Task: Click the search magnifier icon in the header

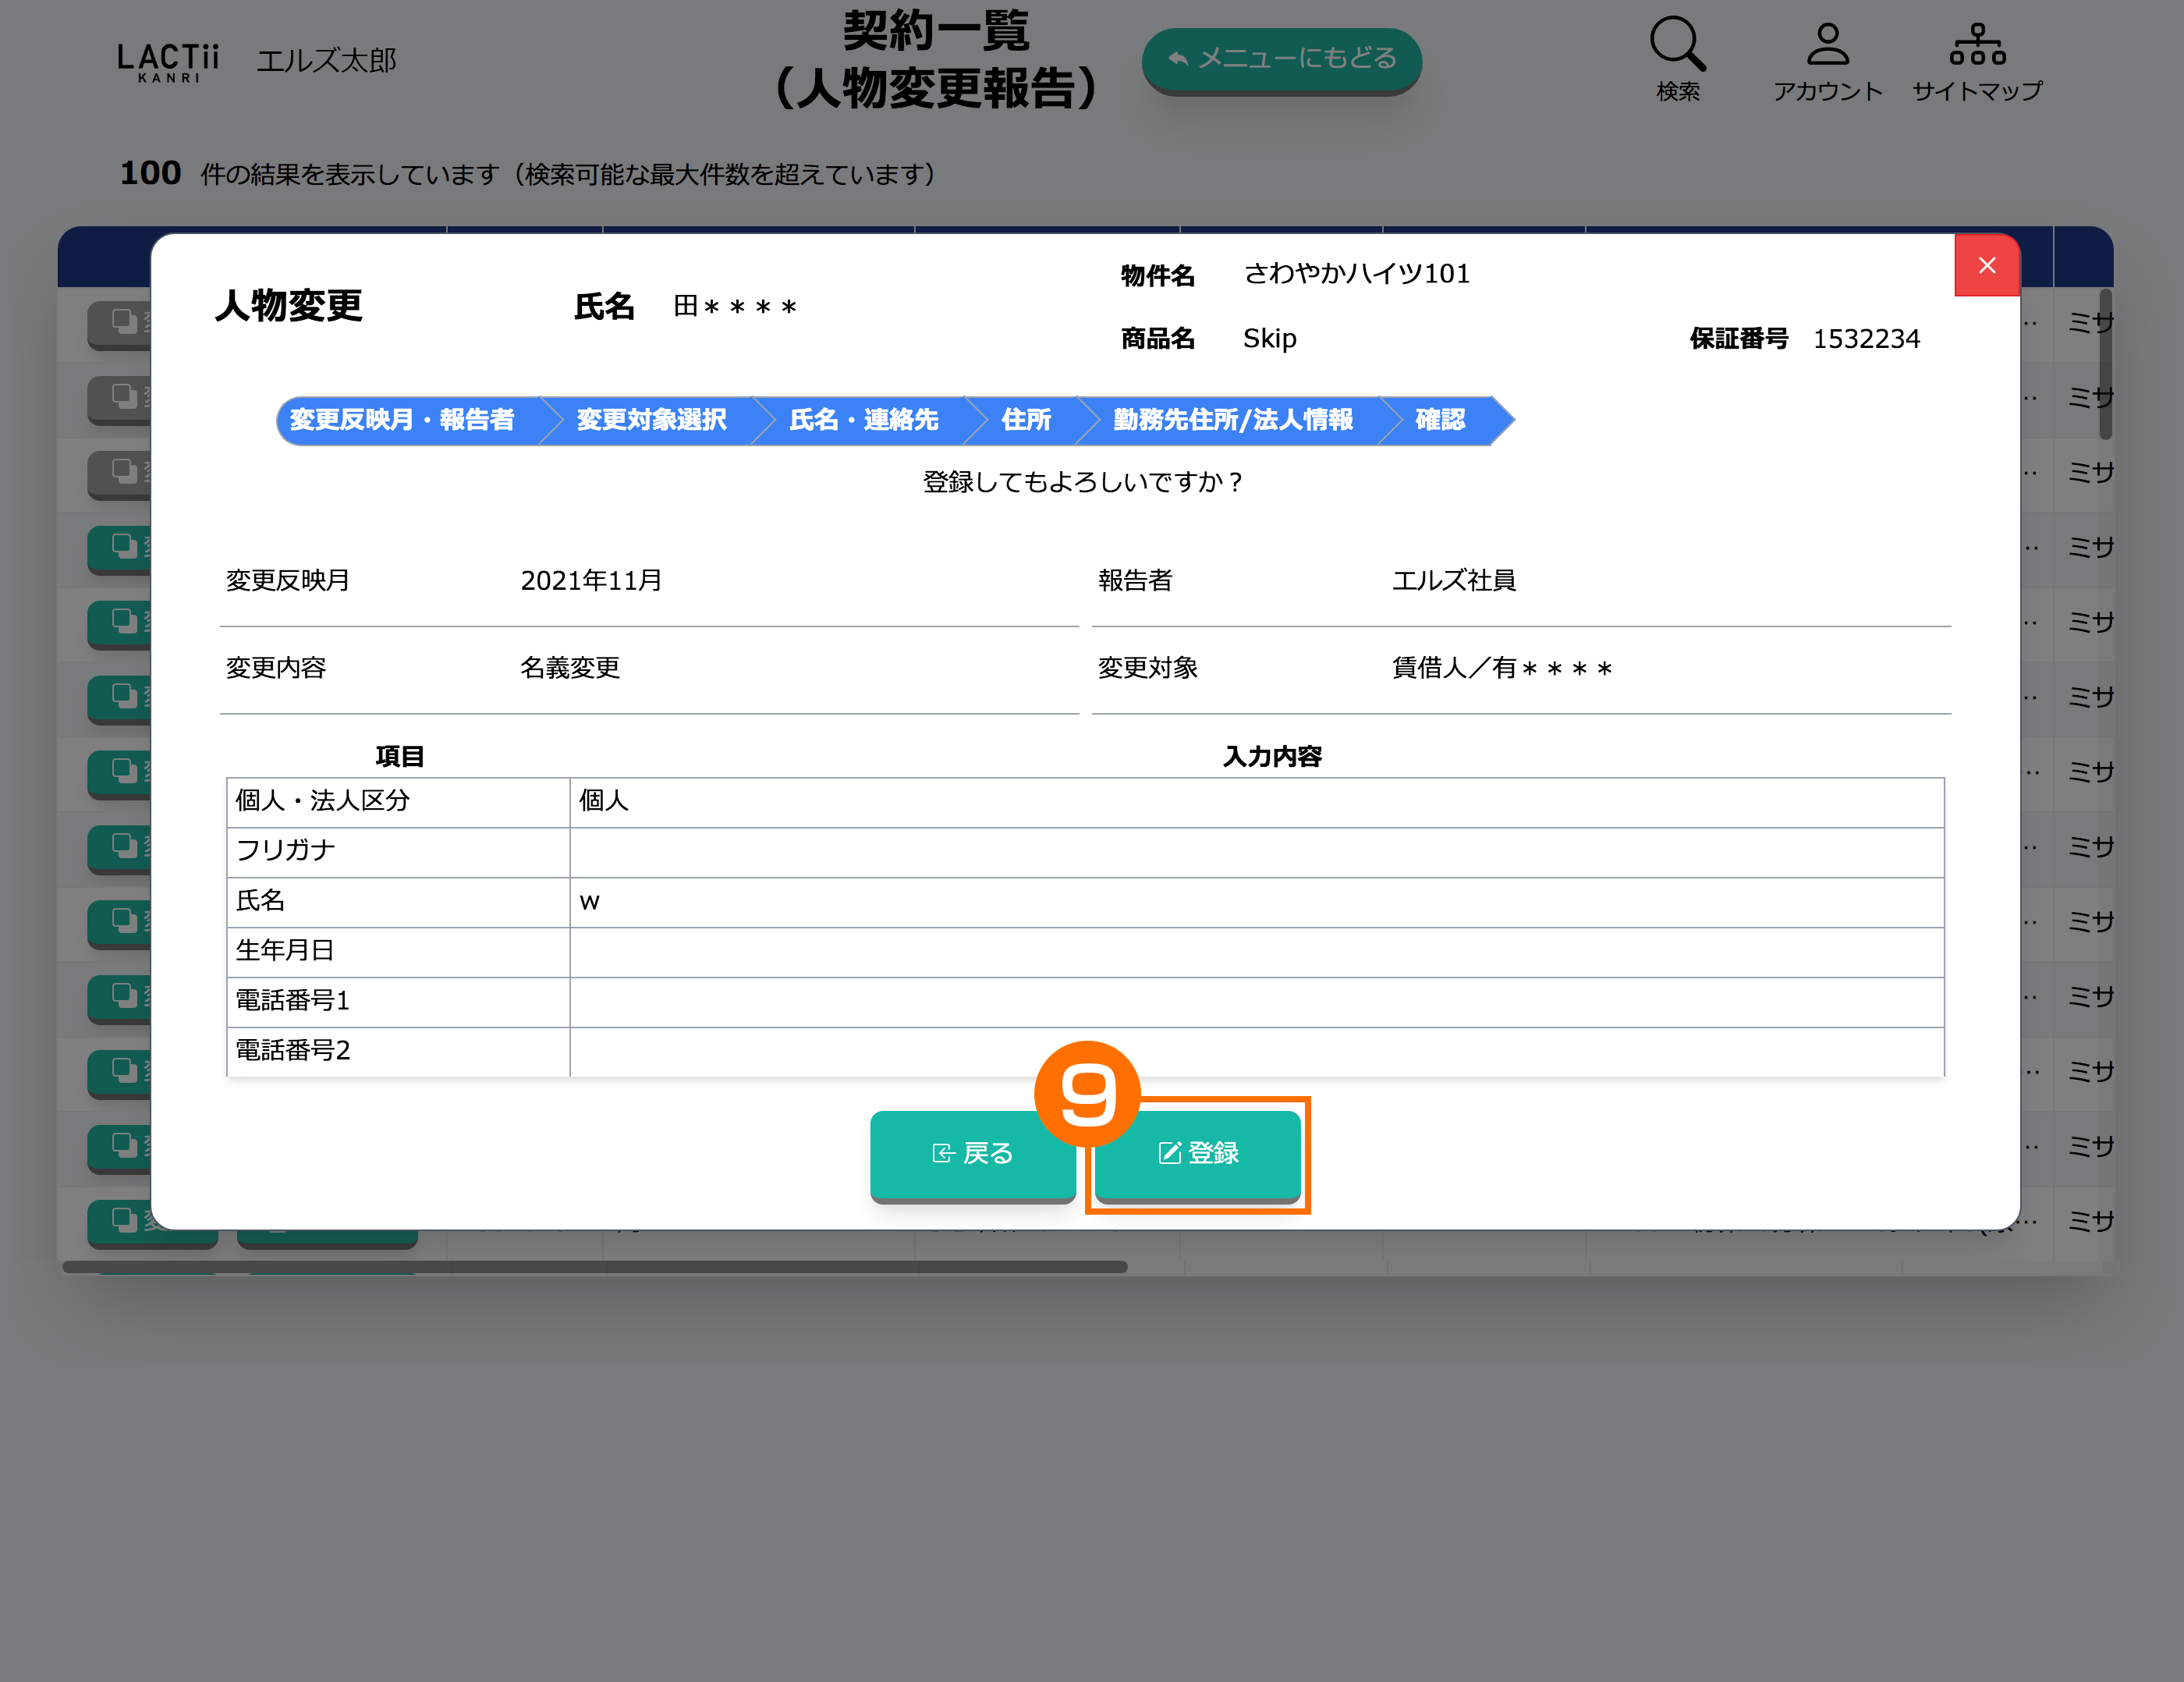Action: click(x=1677, y=45)
